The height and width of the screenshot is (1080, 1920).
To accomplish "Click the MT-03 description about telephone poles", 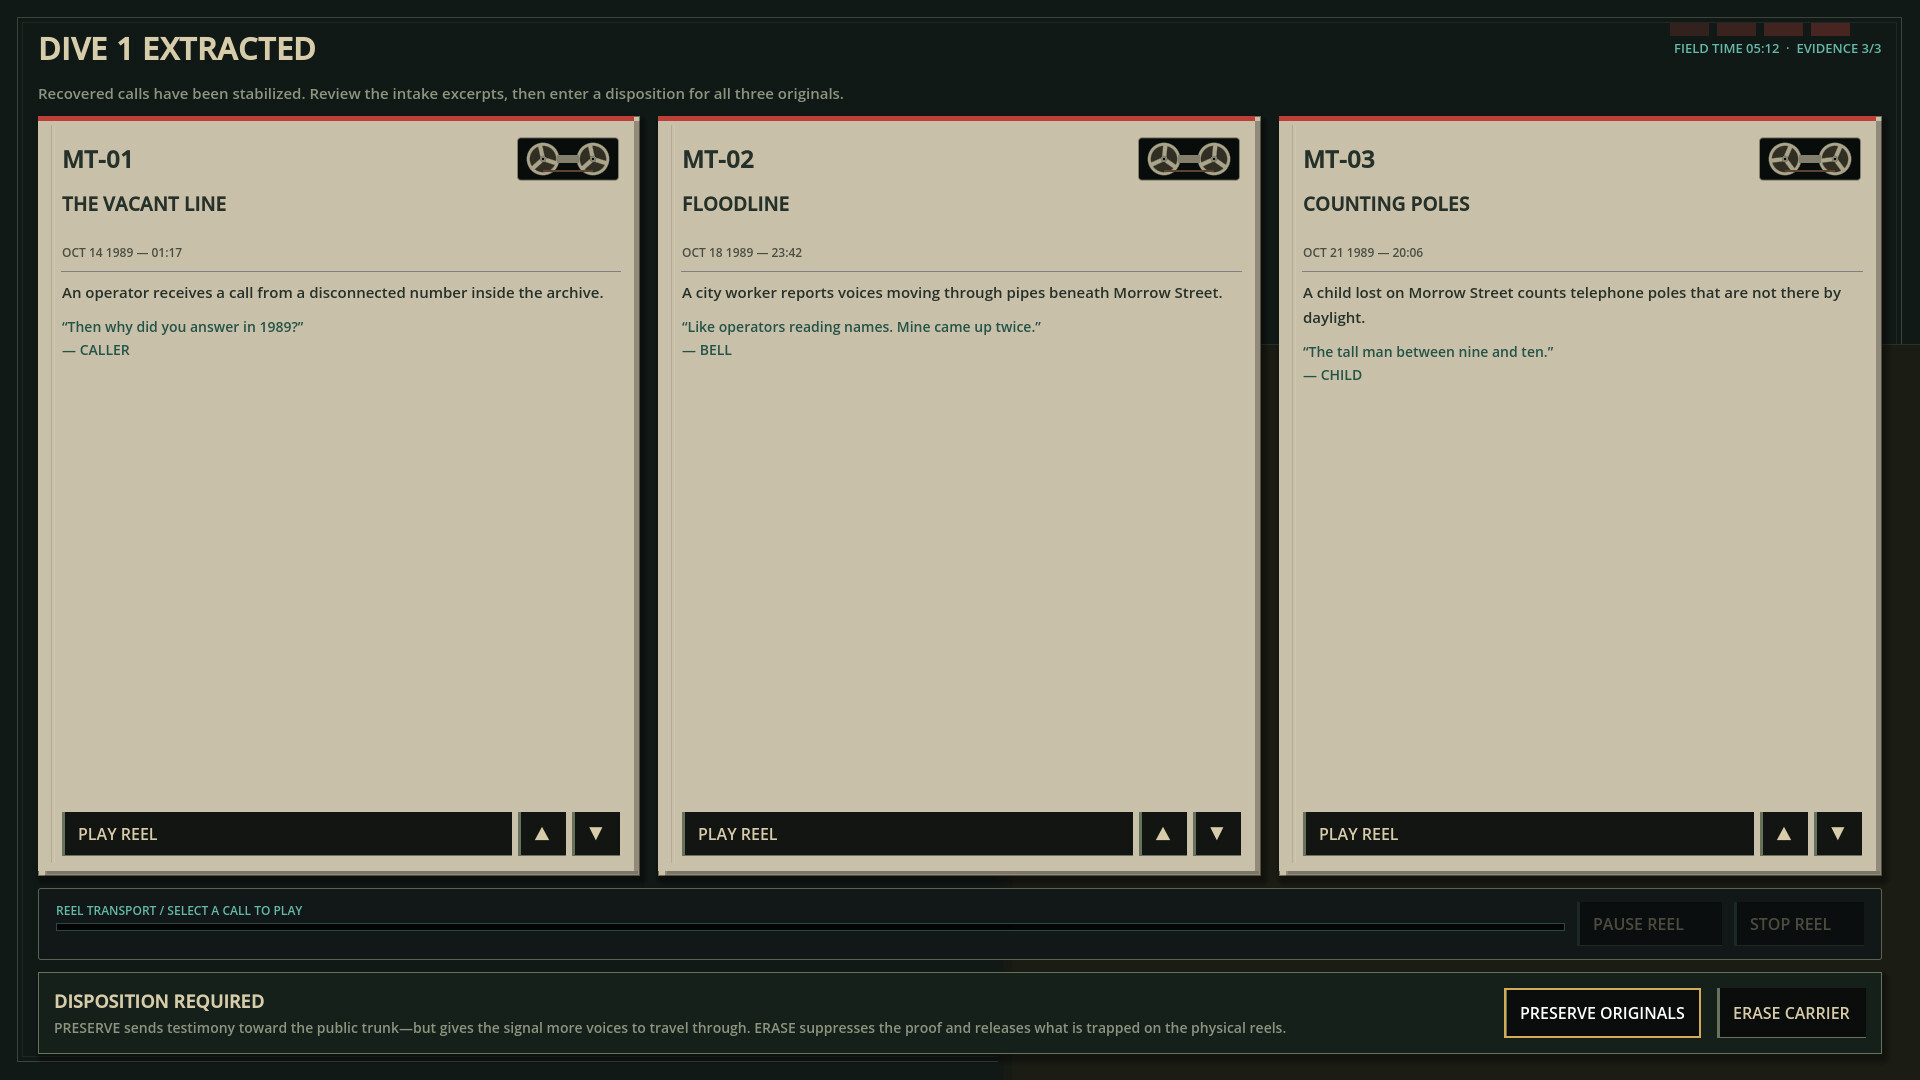I will [x=1572, y=305].
